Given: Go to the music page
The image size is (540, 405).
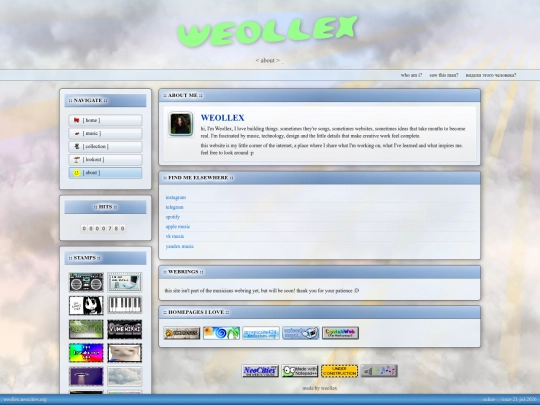Looking at the screenshot, I should click(105, 133).
